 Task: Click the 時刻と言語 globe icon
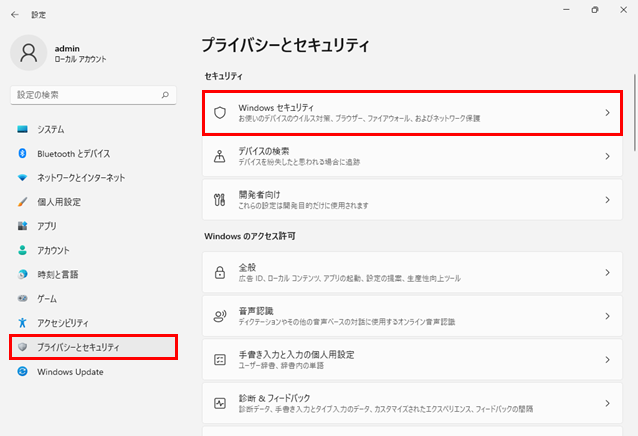[x=22, y=274]
